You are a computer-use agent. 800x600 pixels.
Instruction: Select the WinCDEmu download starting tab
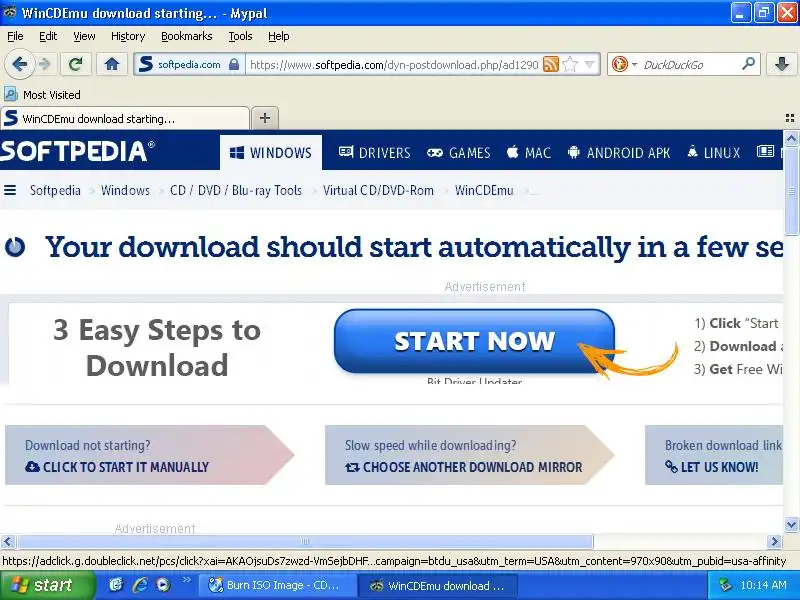coord(125,118)
